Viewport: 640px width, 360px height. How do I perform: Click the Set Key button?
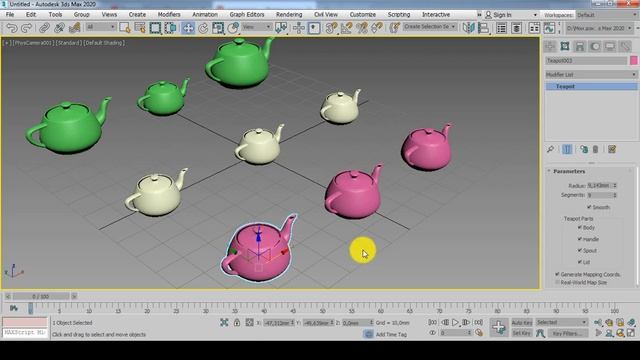[522, 333]
